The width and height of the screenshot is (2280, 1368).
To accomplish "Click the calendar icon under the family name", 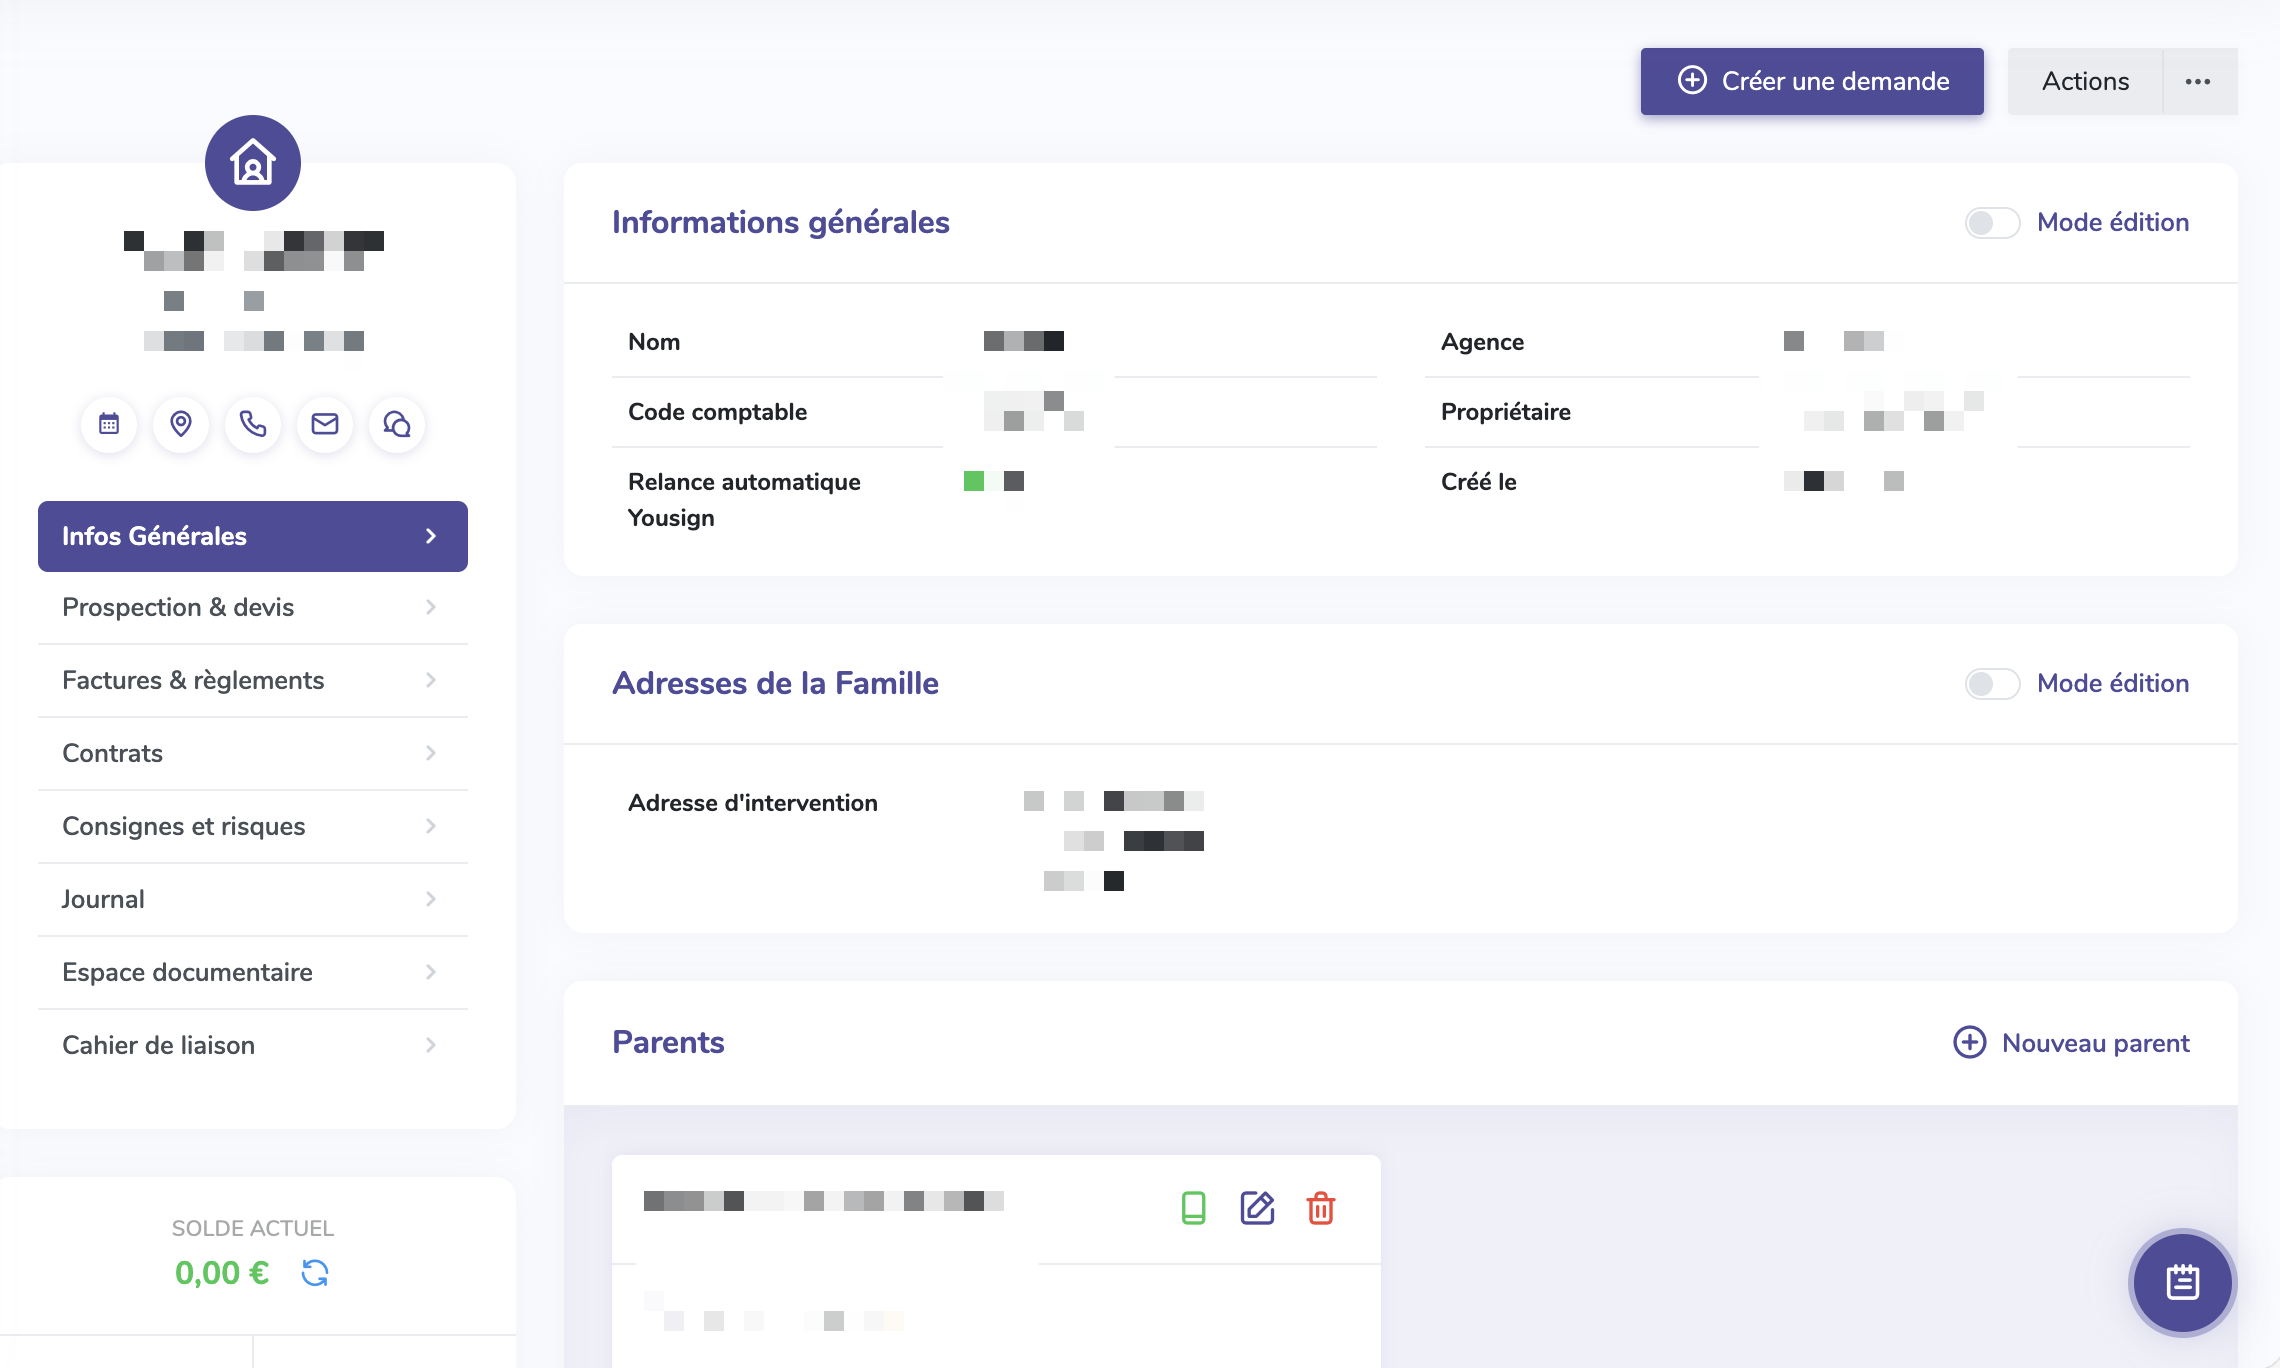I will (x=109, y=425).
